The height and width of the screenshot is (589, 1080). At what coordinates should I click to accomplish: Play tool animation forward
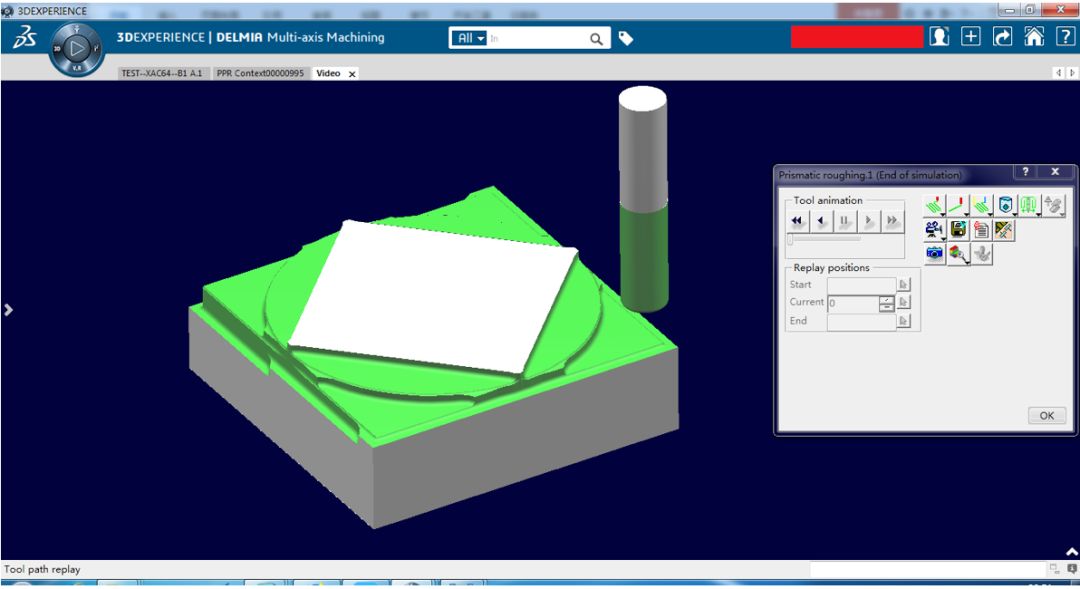click(869, 221)
